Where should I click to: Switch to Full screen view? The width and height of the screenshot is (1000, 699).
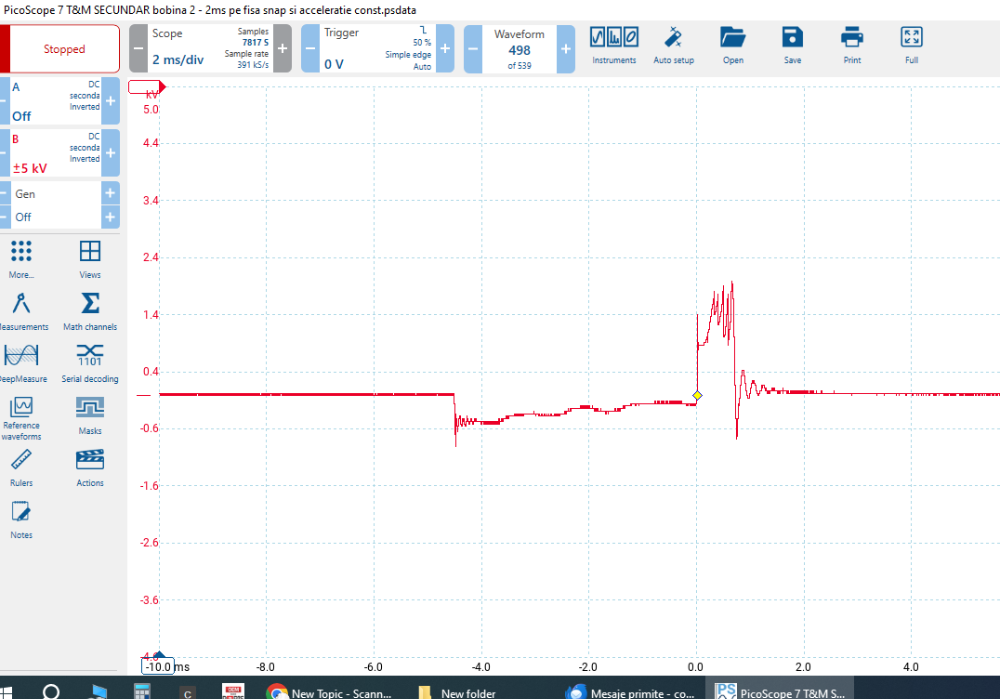pyautogui.click(x=911, y=45)
